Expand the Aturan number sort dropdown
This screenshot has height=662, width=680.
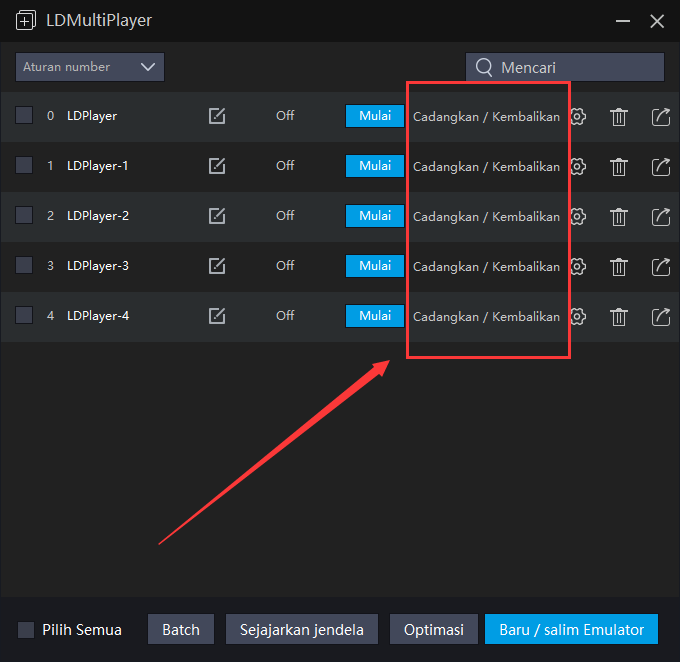pyautogui.click(x=90, y=67)
